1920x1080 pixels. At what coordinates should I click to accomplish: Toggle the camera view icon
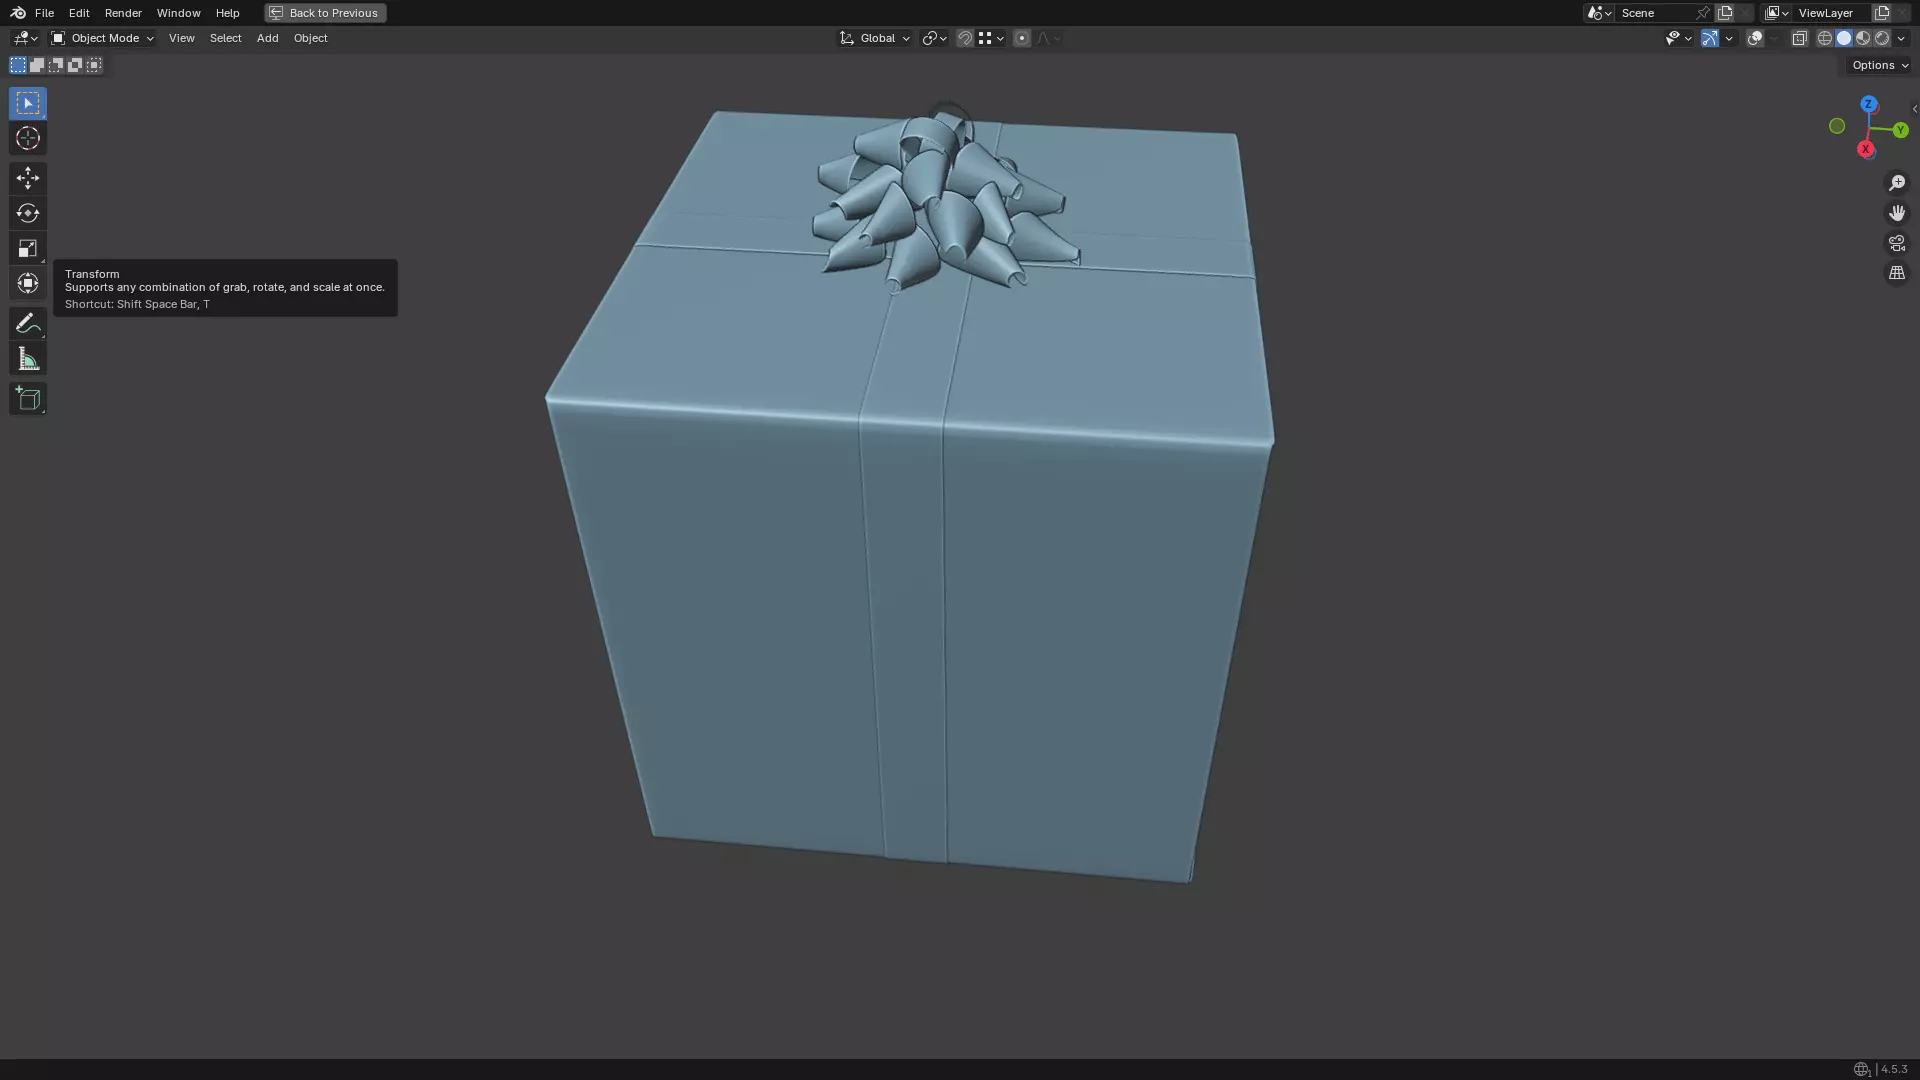click(x=1897, y=243)
